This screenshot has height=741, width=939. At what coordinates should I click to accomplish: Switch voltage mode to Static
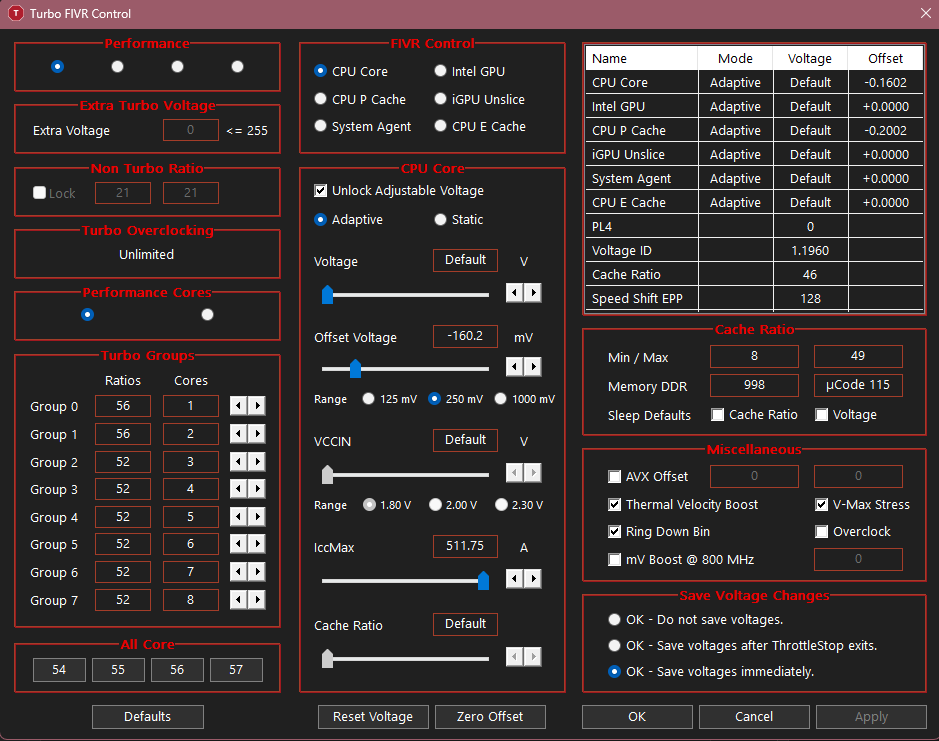tap(440, 220)
